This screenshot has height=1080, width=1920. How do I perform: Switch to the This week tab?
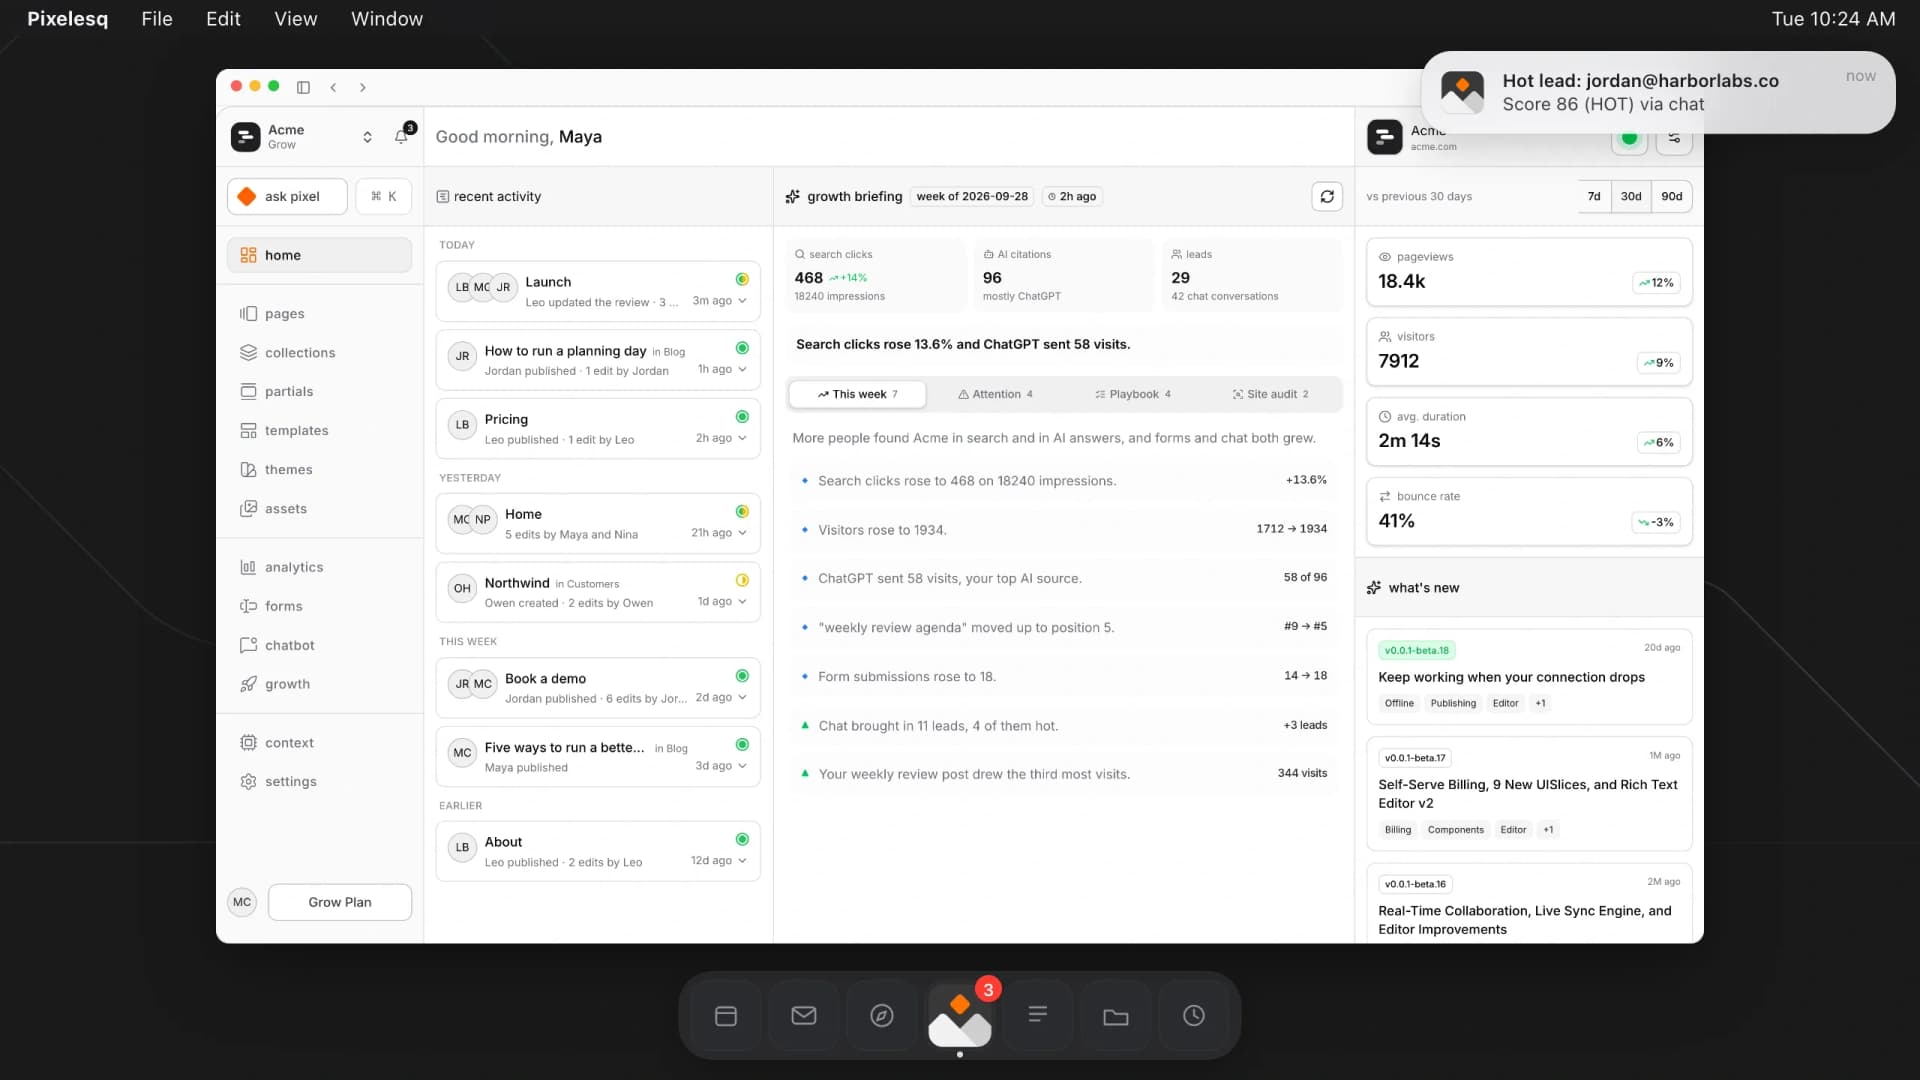pyautogui.click(x=857, y=394)
